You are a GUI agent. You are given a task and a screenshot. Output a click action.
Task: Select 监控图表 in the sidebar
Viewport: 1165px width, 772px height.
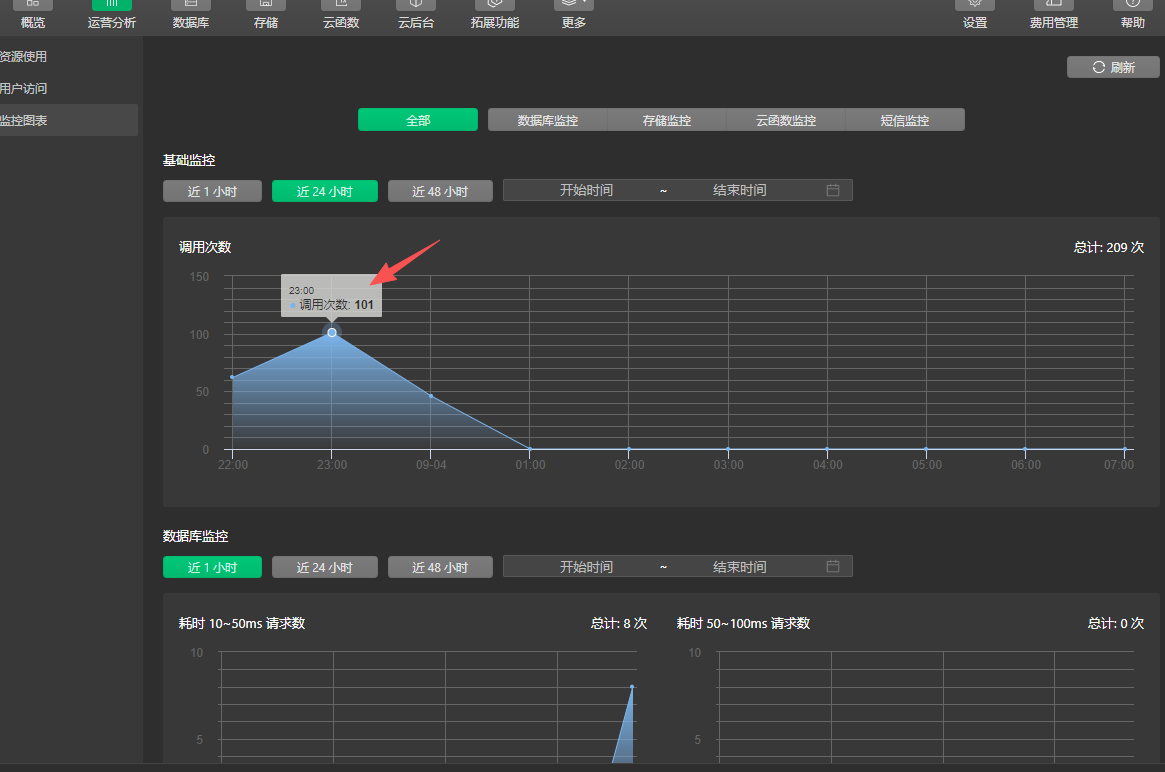(x=68, y=120)
